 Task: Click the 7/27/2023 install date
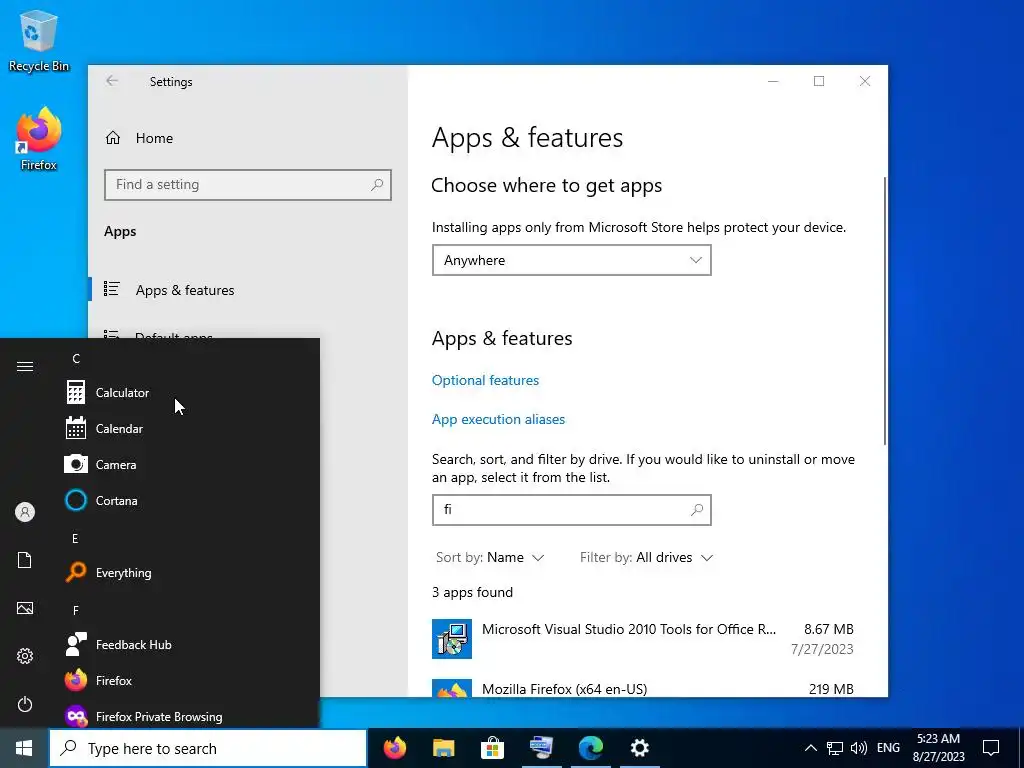[x=822, y=648]
